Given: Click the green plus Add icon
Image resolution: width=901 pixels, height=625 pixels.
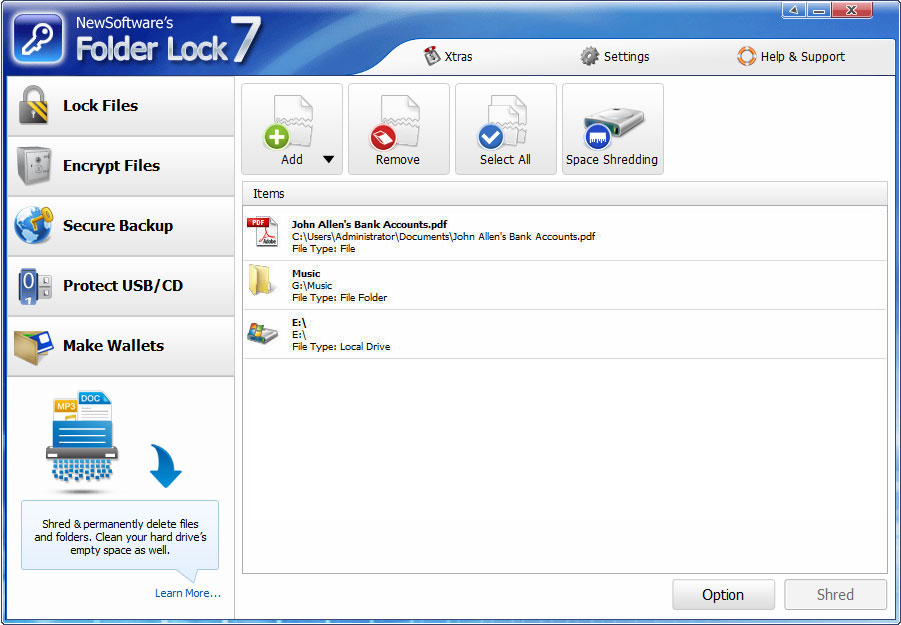Looking at the screenshot, I should tap(276, 137).
